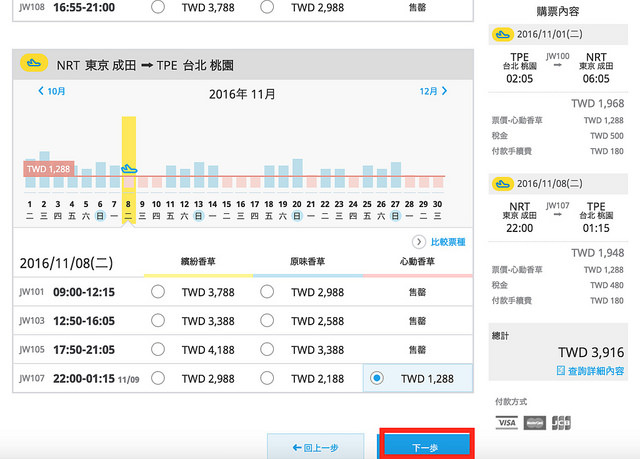Select the JW107 TWD 1,288 radio button
The image size is (640, 459).
(377, 379)
